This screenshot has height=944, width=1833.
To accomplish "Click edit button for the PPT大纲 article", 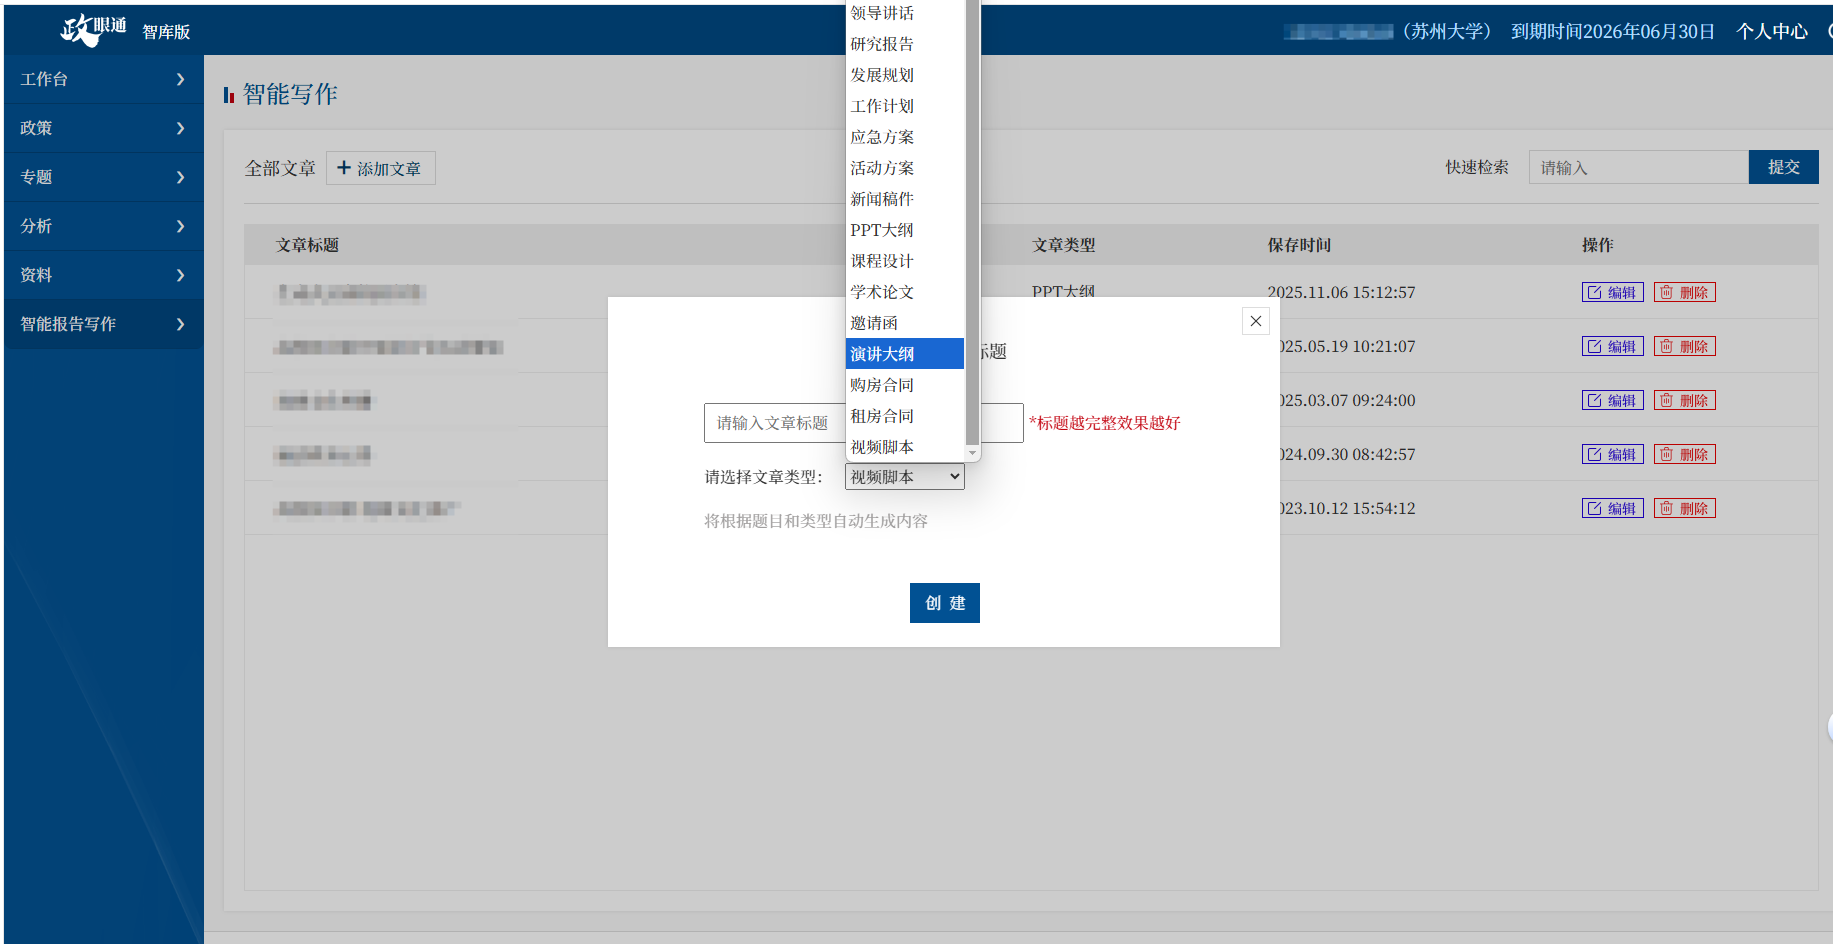I will click(1612, 293).
